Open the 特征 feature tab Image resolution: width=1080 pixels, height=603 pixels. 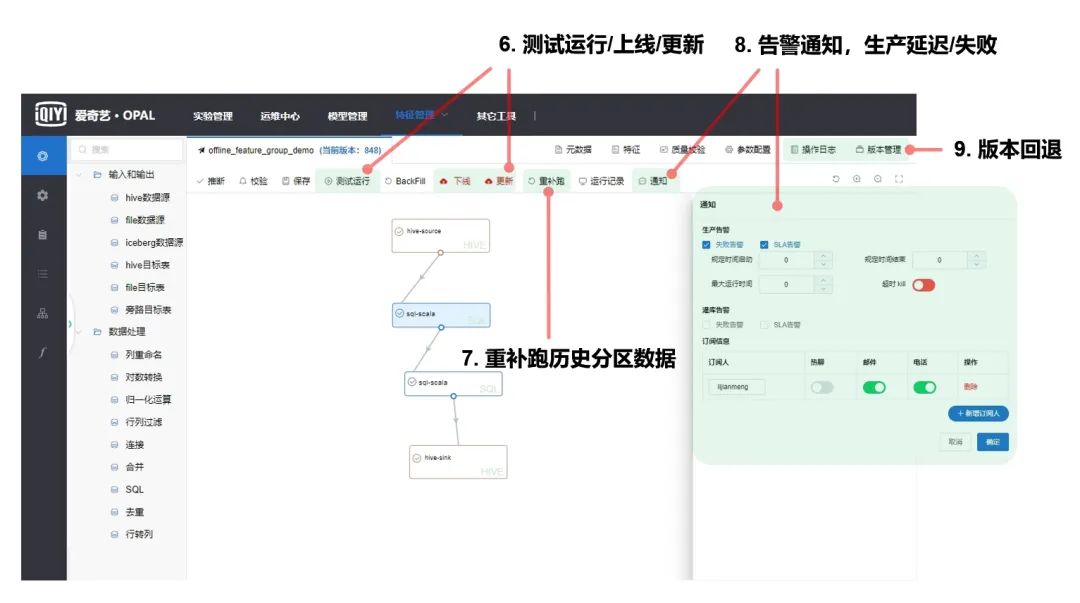(625, 149)
